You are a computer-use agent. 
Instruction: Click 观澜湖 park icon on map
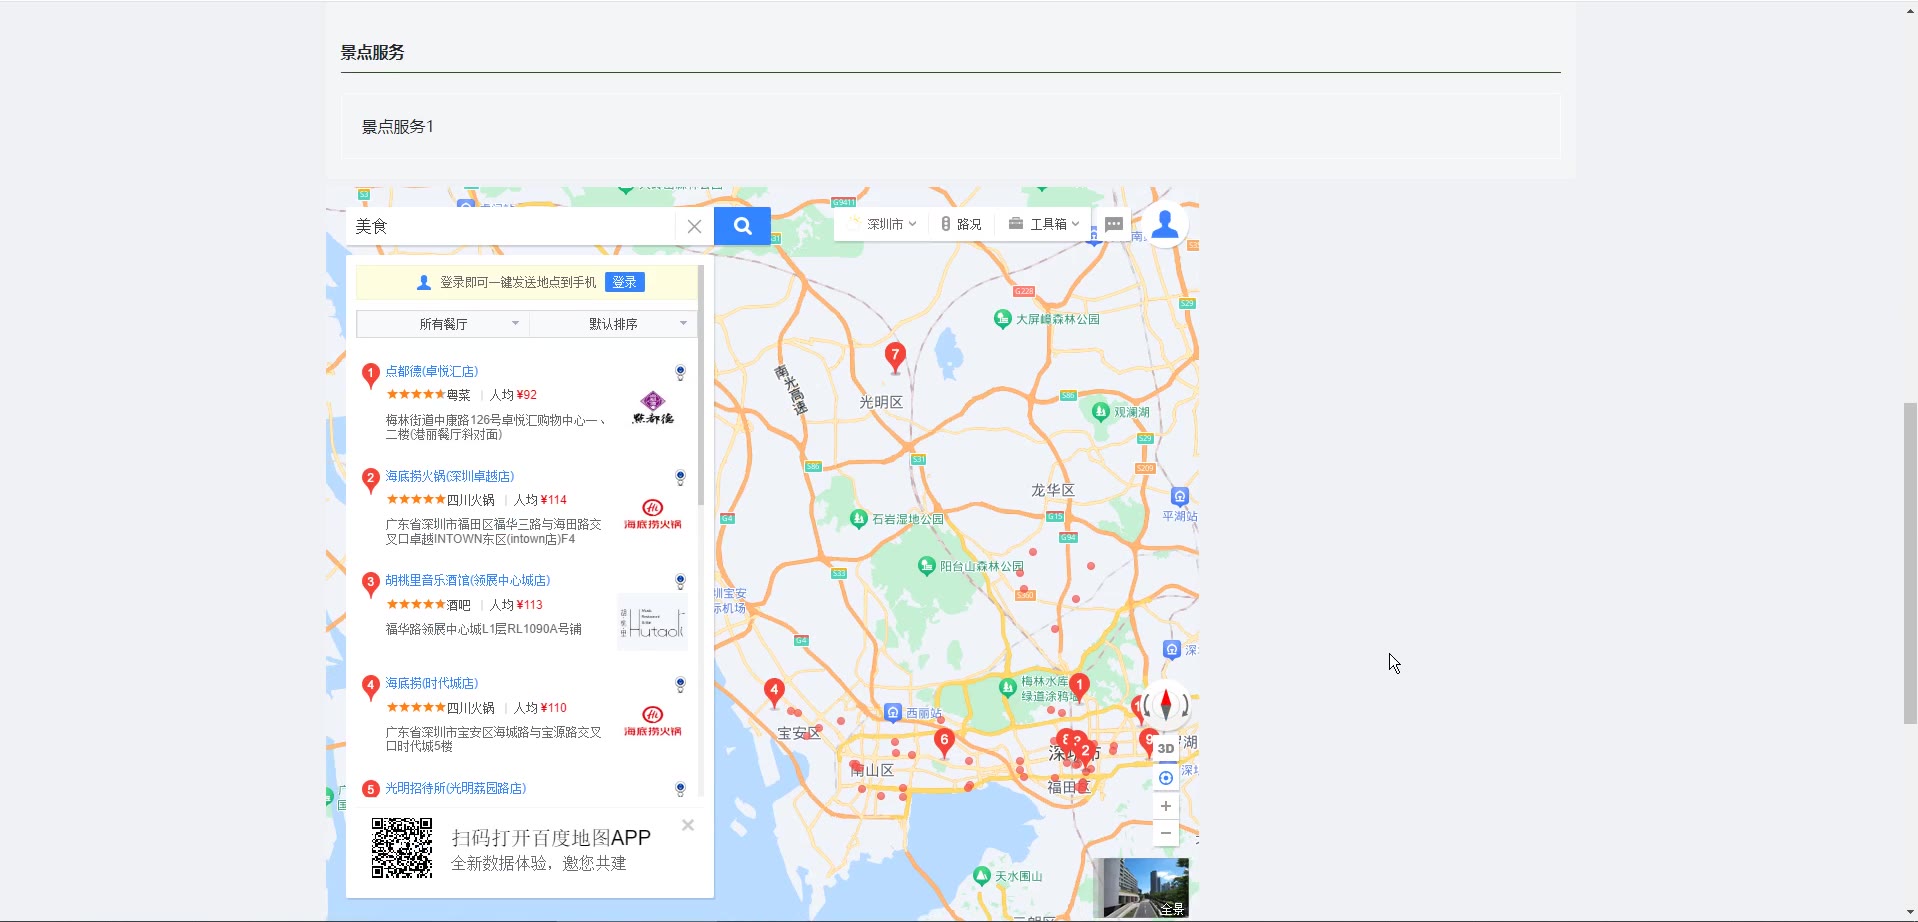click(1100, 412)
